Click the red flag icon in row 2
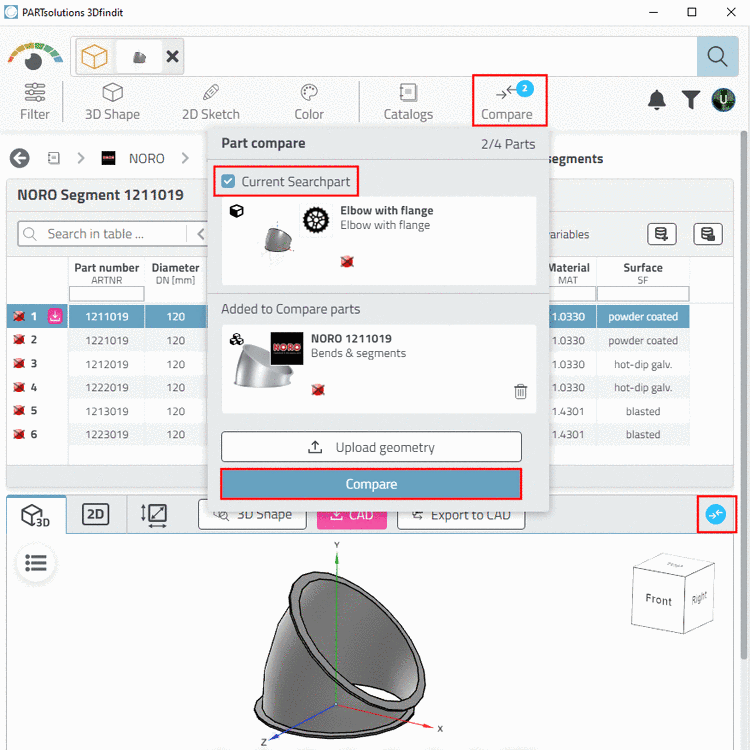The image size is (750, 750). click(19, 340)
